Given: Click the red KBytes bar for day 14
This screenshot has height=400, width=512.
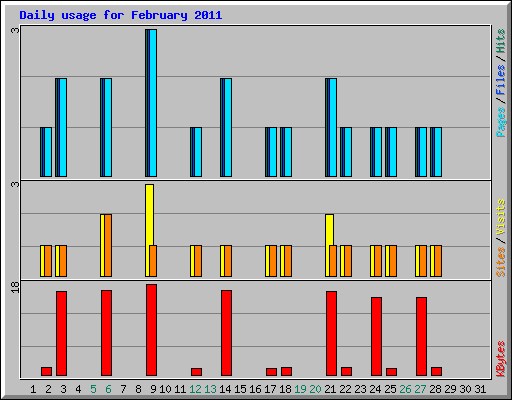Looking at the screenshot, I should 226,333.
